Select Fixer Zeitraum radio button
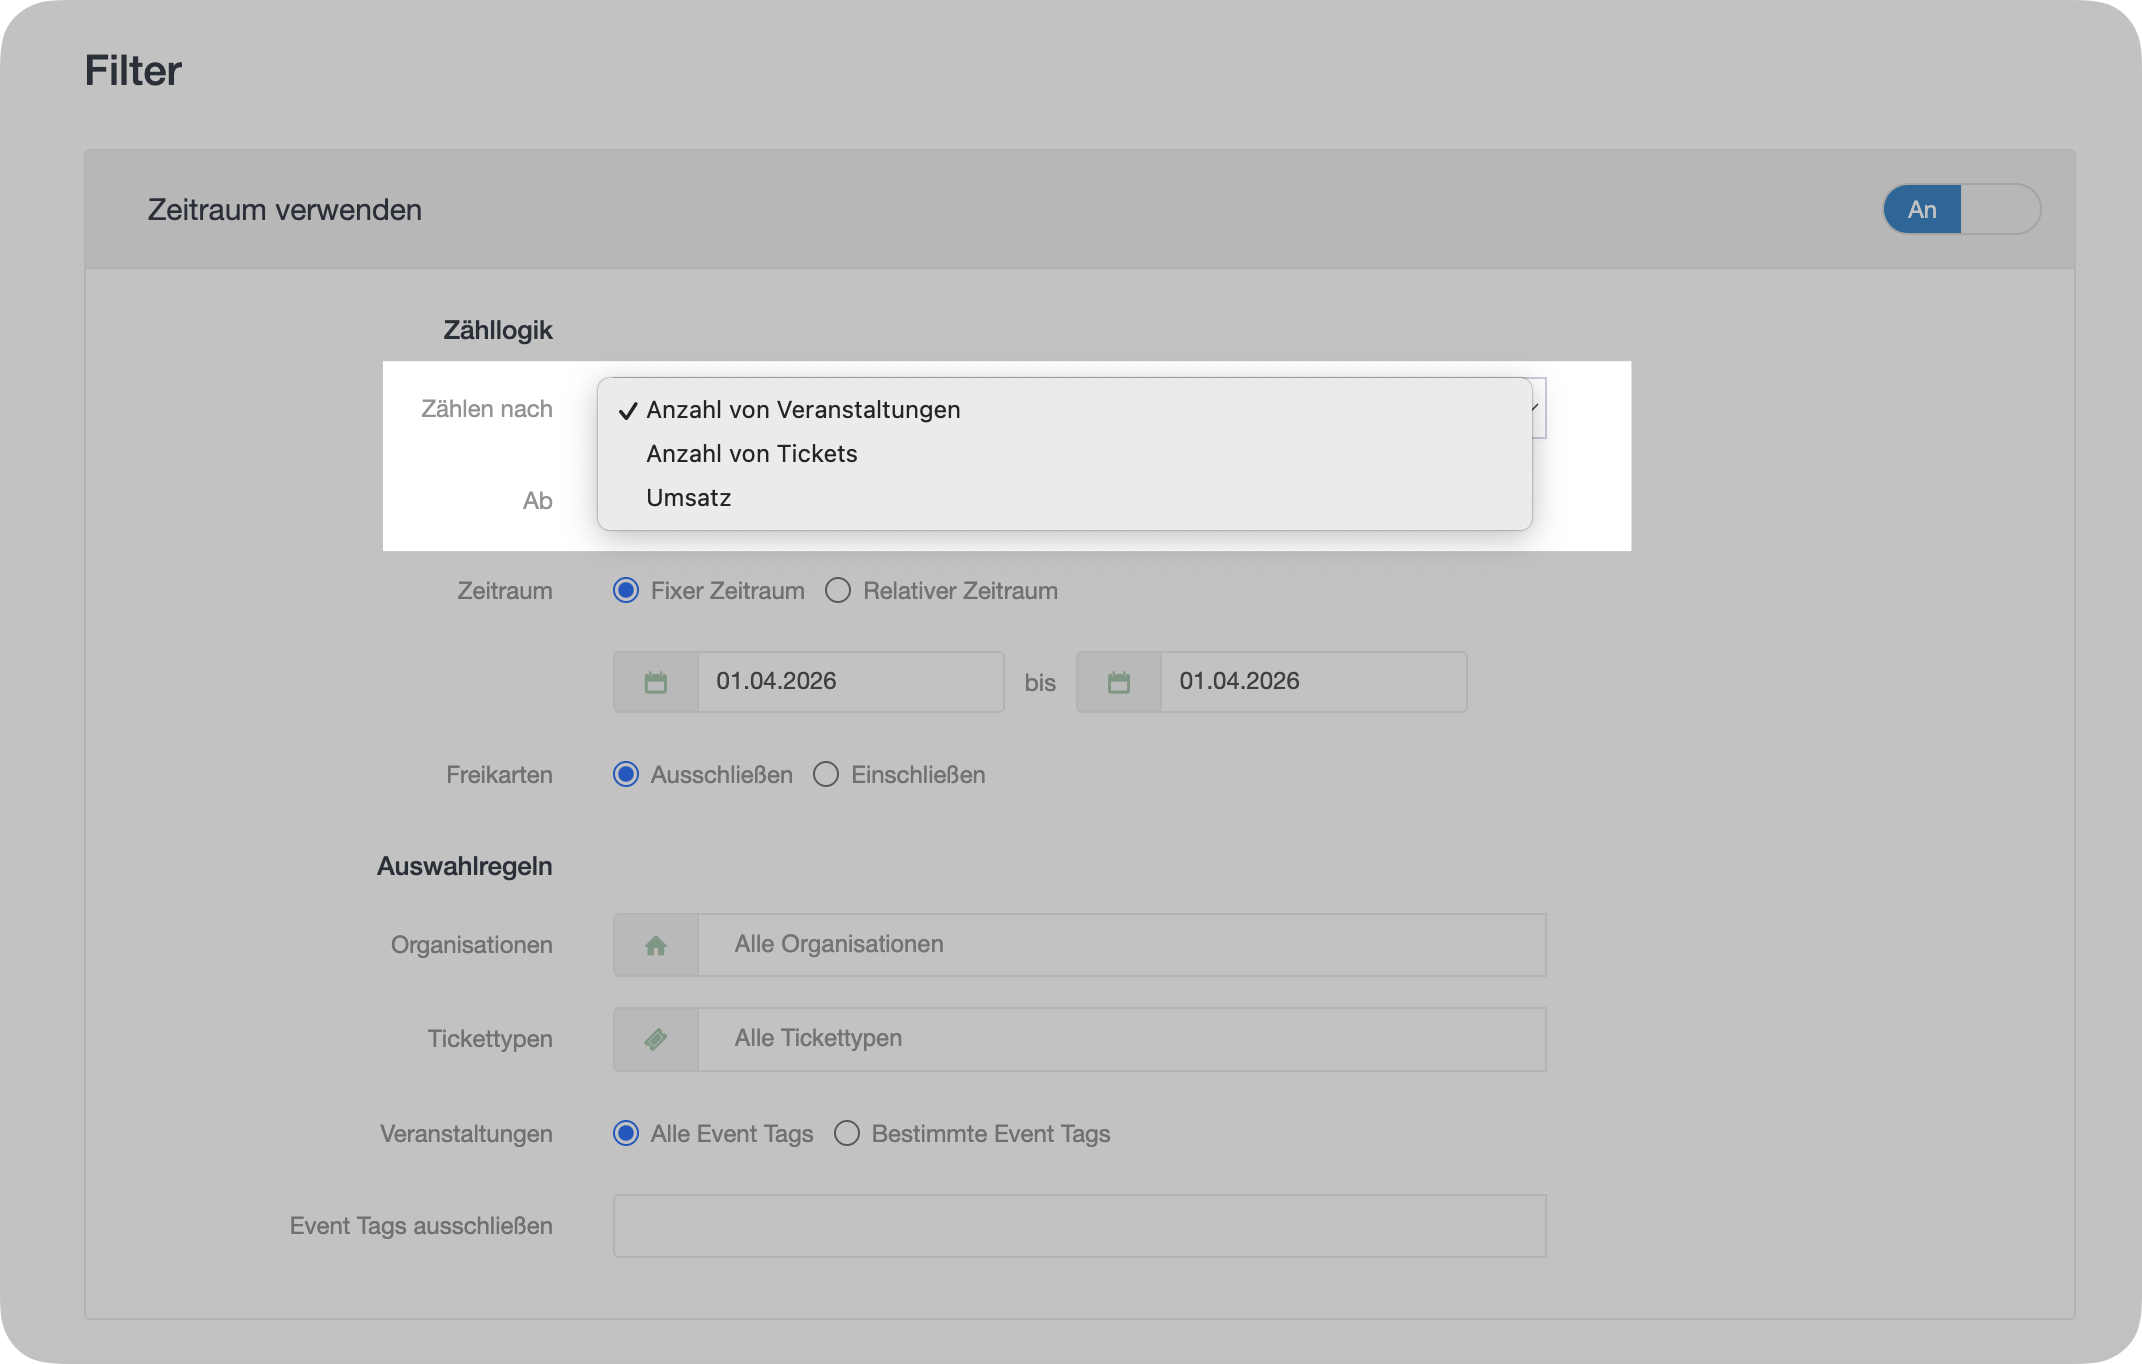 626,591
